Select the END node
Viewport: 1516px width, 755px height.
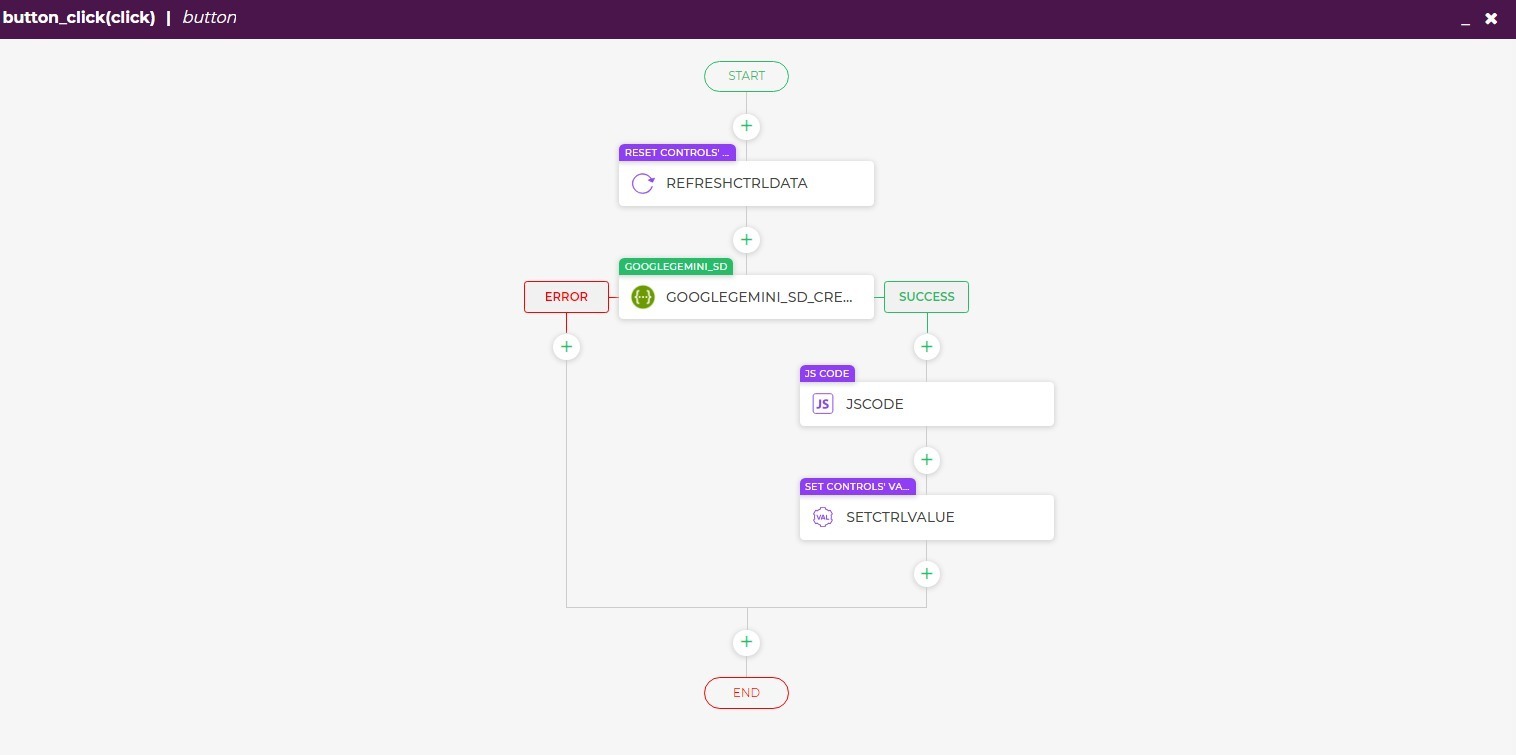point(746,693)
